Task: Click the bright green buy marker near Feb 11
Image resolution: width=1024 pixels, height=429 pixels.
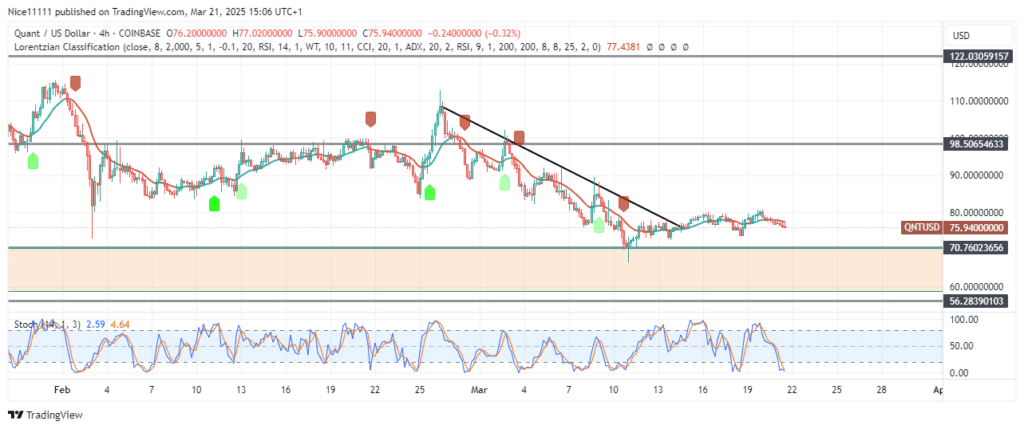Action: [x=214, y=204]
